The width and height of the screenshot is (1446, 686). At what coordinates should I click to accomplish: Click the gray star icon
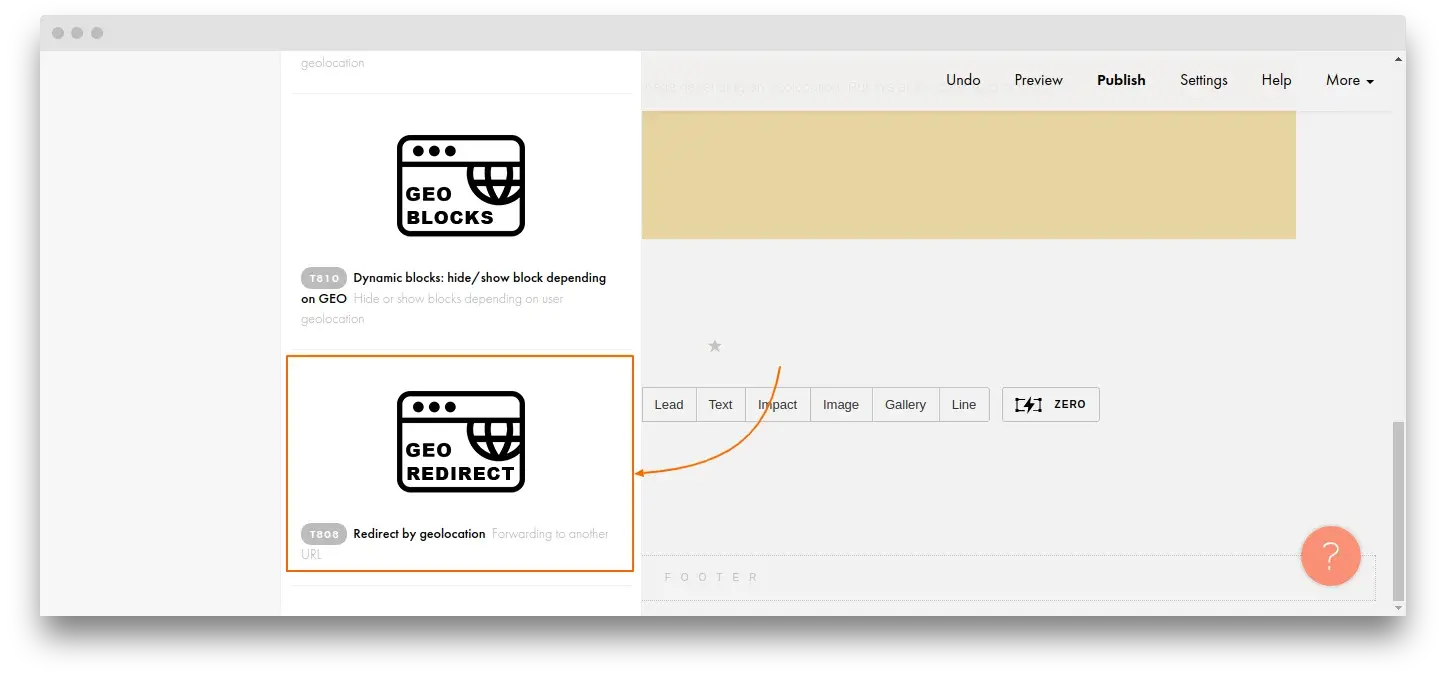coord(714,346)
